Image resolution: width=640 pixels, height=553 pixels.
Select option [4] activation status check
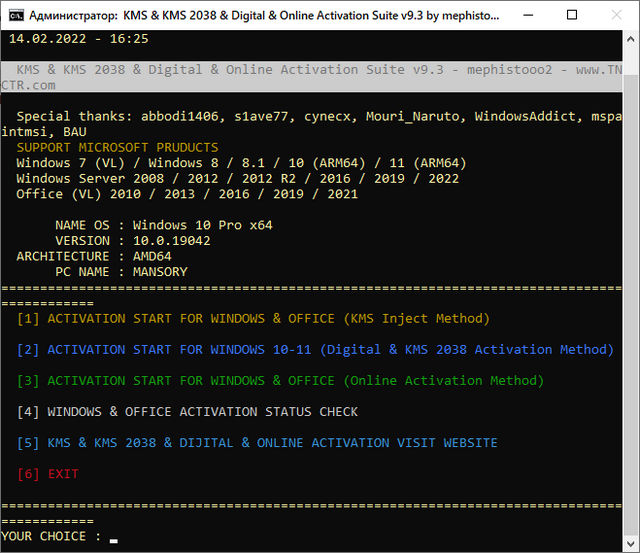[187, 412]
